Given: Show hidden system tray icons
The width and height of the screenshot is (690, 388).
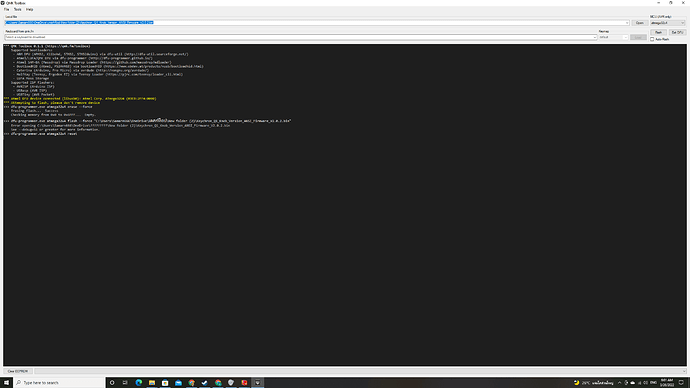Looking at the screenshot, I should 619,383.
